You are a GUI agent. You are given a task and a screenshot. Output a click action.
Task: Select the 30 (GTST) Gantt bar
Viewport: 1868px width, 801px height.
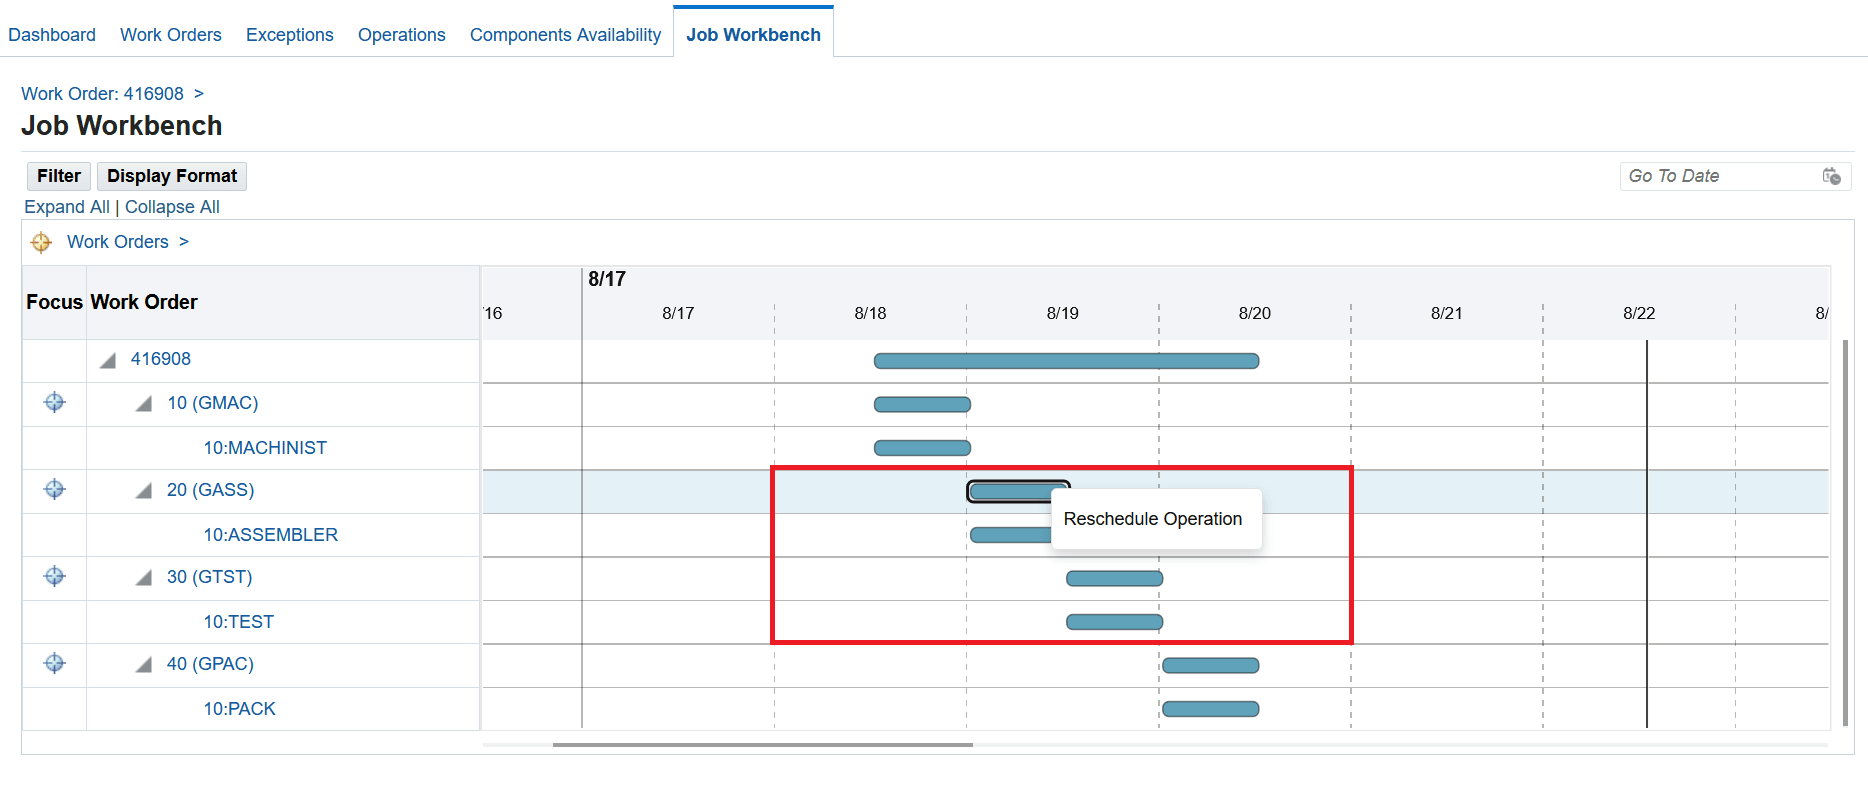[1114, 578]
